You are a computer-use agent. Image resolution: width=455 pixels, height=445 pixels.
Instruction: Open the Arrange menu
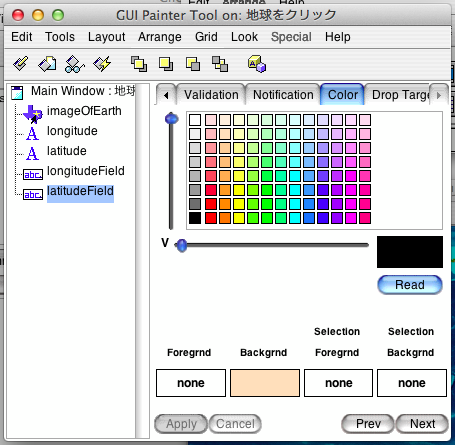click(x=160, y=37)
